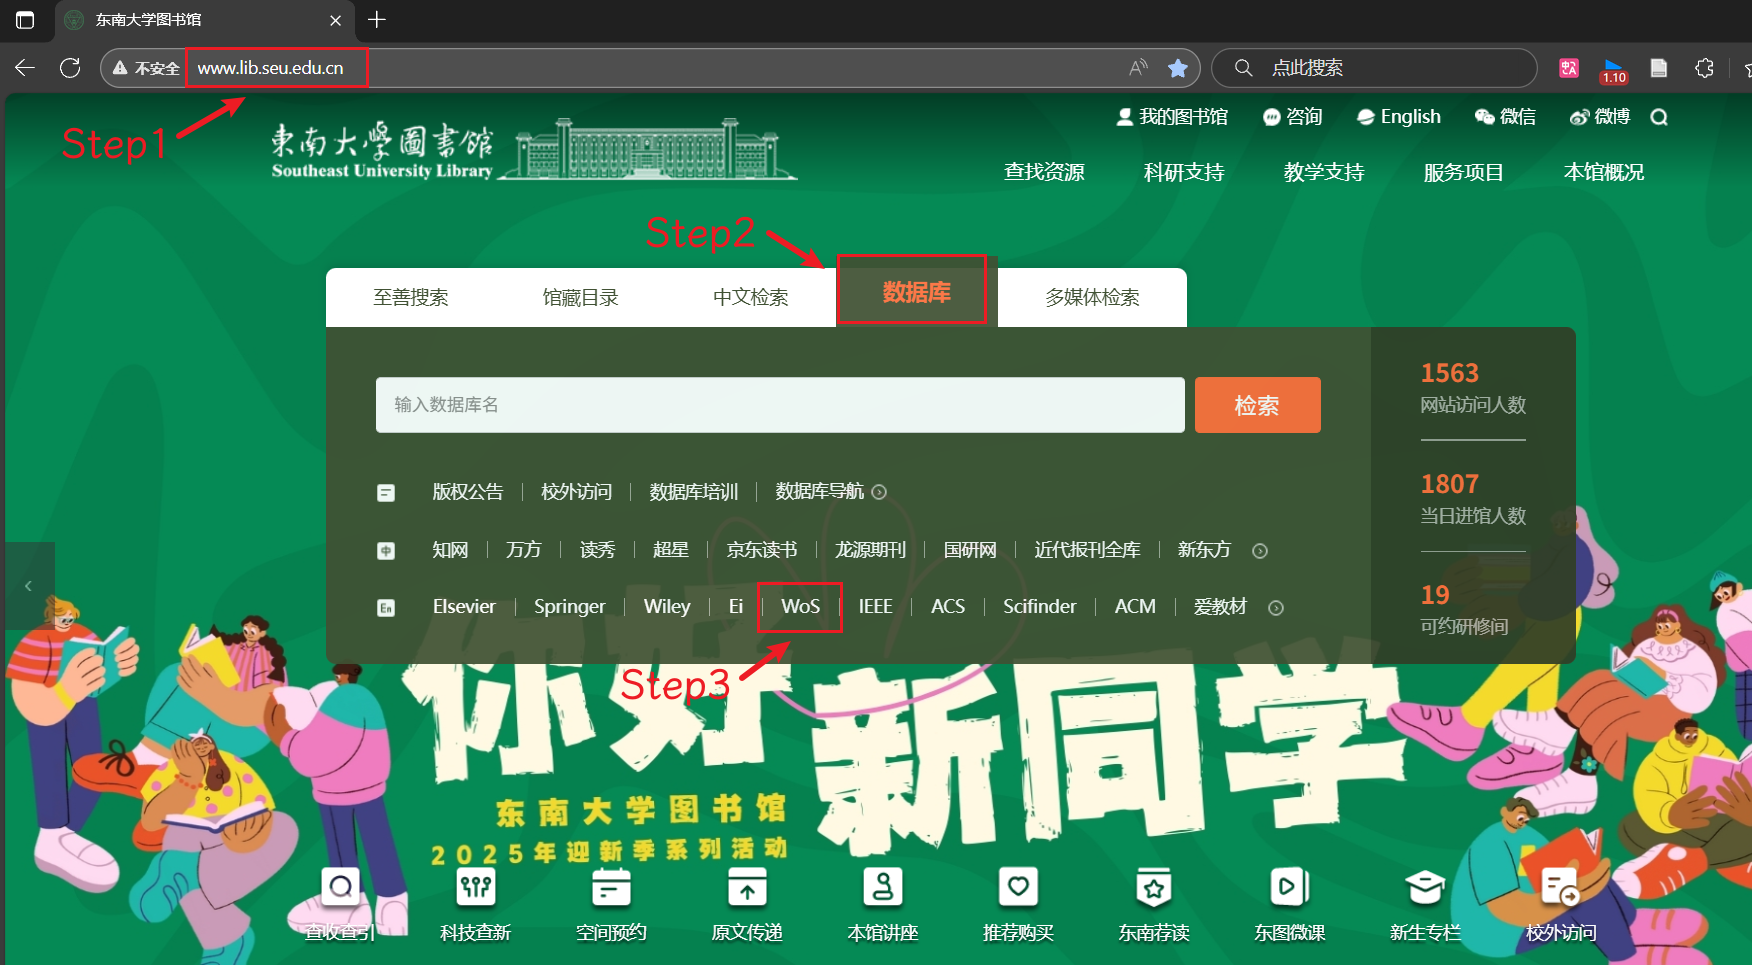This screenshot has height=965, width=1752.
Task: Expand more Chinese databases after 新东方
Action: [1260, 550]
